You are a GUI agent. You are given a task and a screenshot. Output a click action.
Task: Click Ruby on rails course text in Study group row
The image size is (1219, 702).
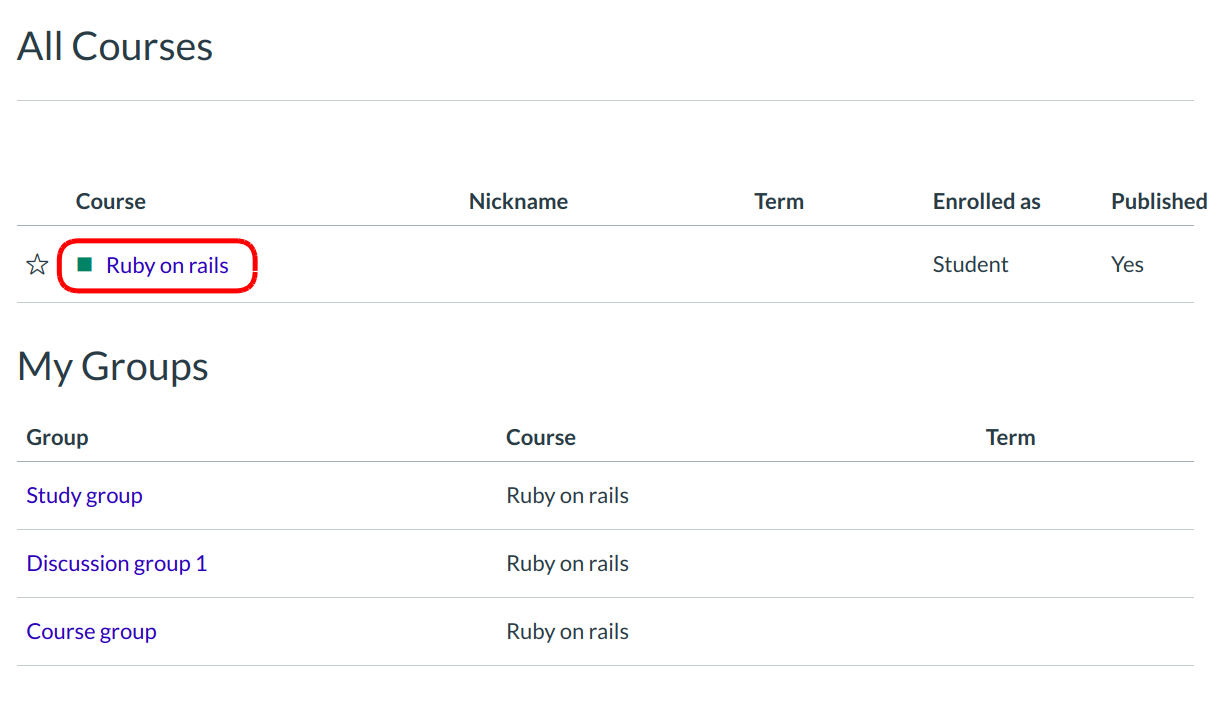click(567, 496)
